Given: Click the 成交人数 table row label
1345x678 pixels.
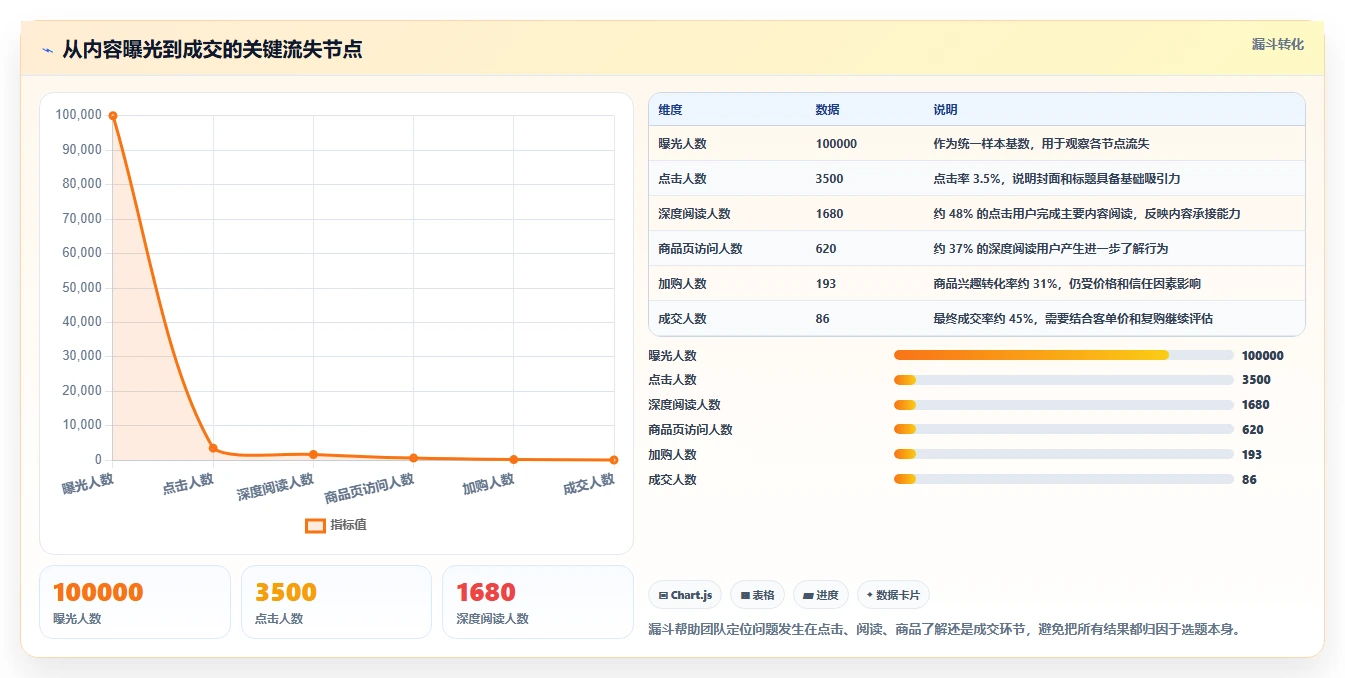Looking at the screenshot, I should coord(682,319).
